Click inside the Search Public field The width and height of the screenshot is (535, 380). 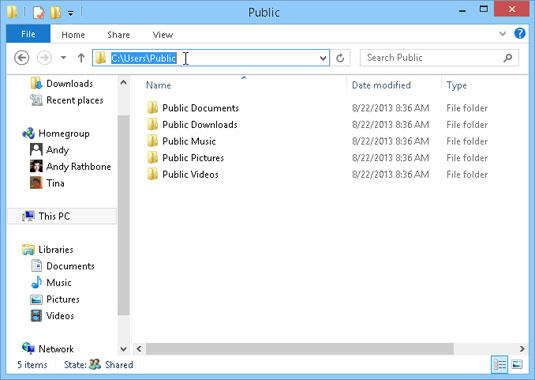[x=431, y=58]
